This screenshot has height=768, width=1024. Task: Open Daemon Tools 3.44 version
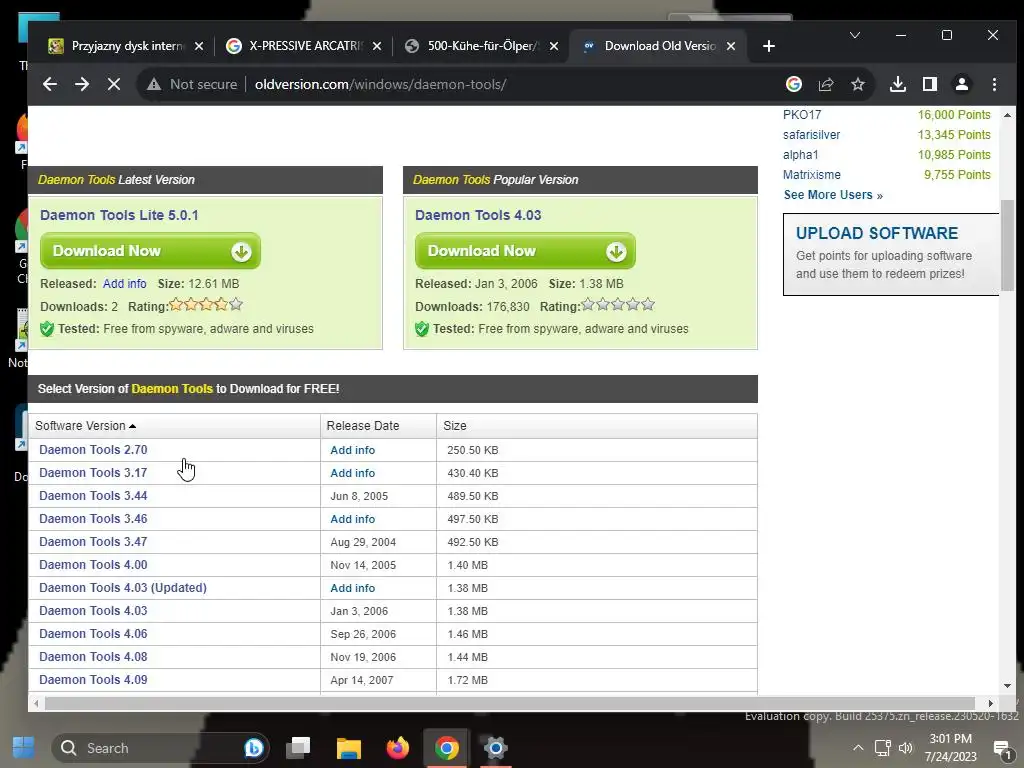(93, 496)
